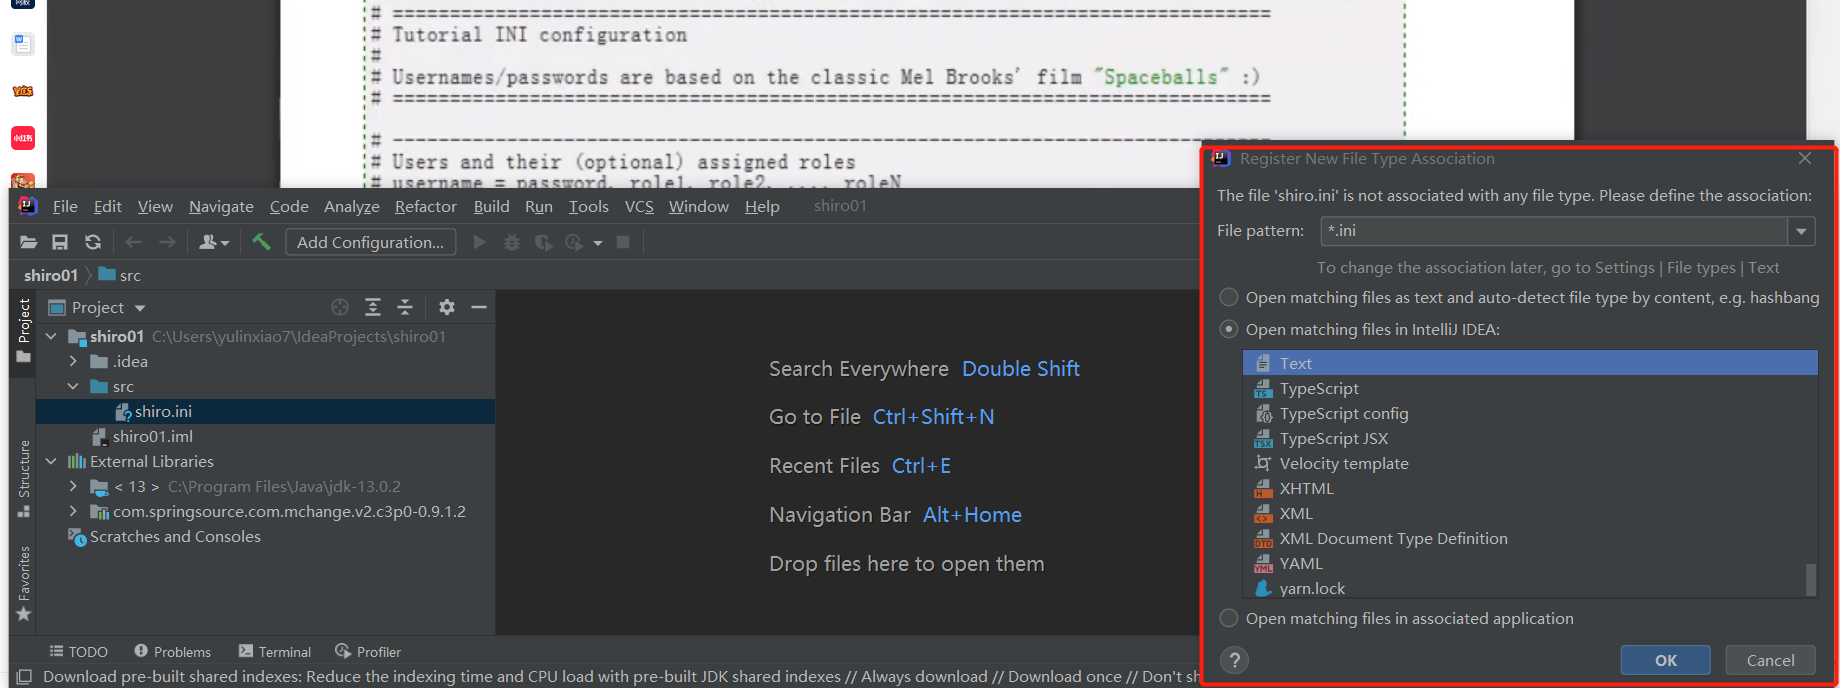Viewport: 1840px width, 688px height.
Task: Collapse the shiro01 project root node
Action: click(51, 336)
